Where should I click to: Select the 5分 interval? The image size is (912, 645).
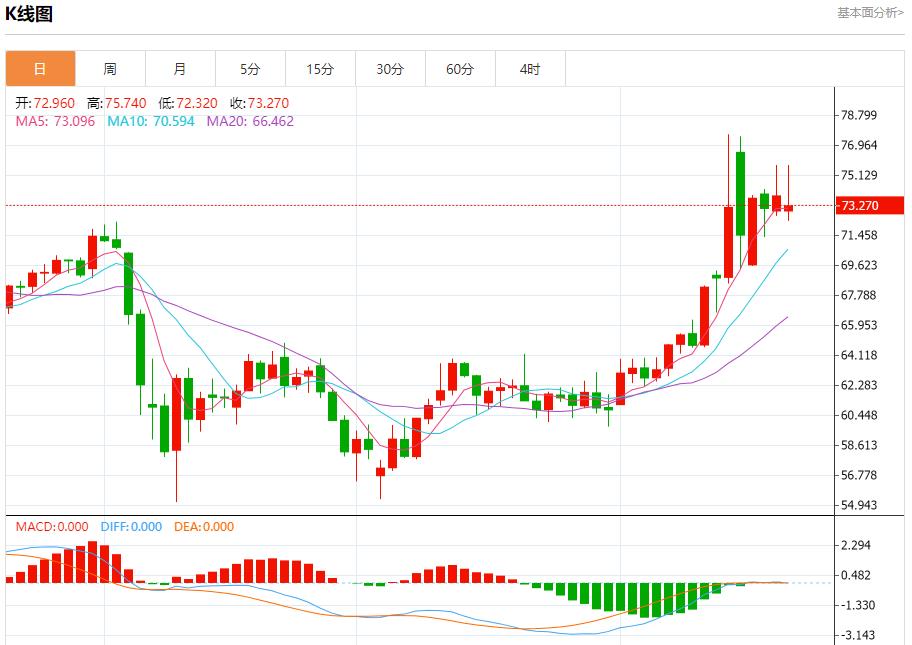tap(250, 68)
